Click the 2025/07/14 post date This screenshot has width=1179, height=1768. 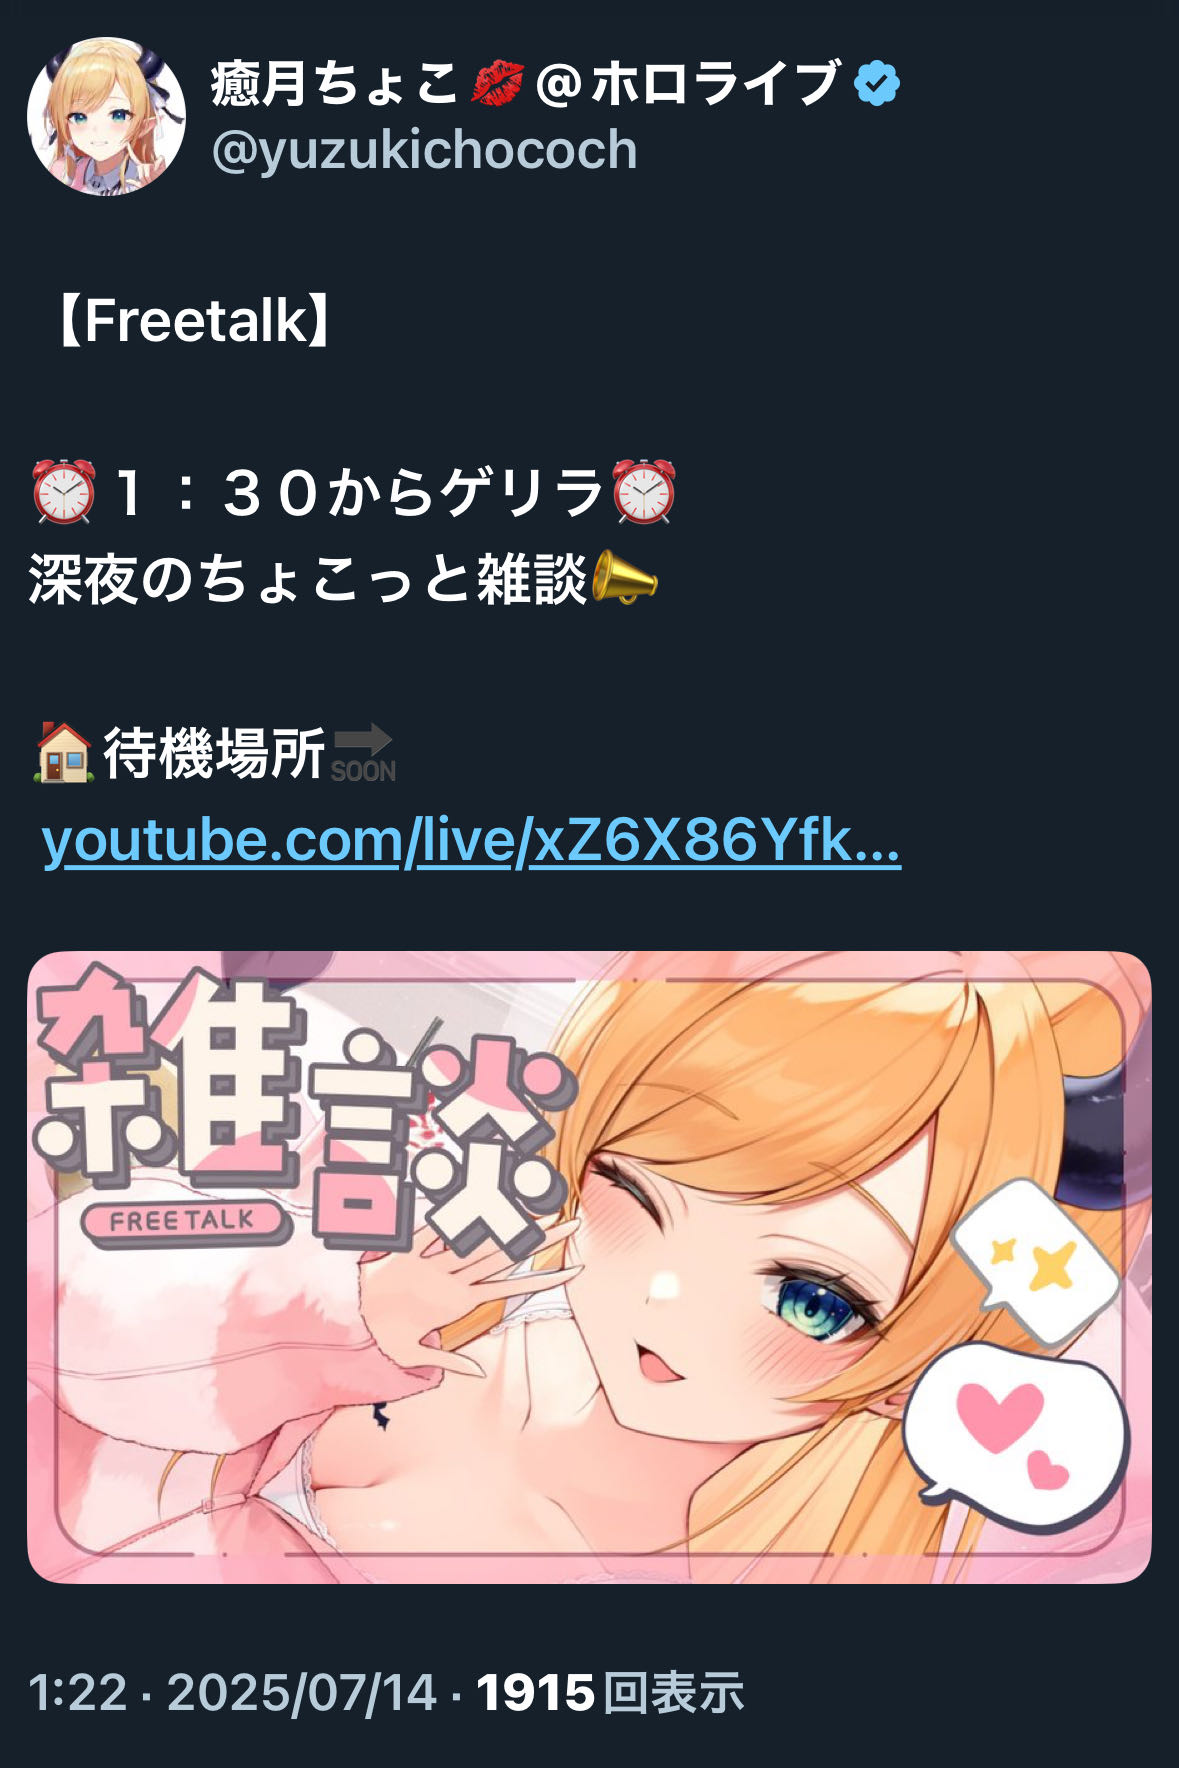tap(302, 1693)
